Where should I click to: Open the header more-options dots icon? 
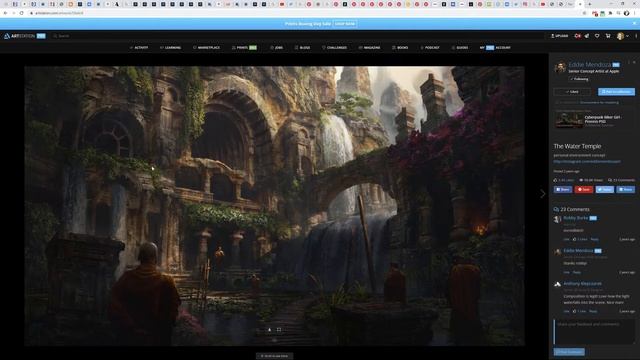pyautogui.click(x=636, y=36)
